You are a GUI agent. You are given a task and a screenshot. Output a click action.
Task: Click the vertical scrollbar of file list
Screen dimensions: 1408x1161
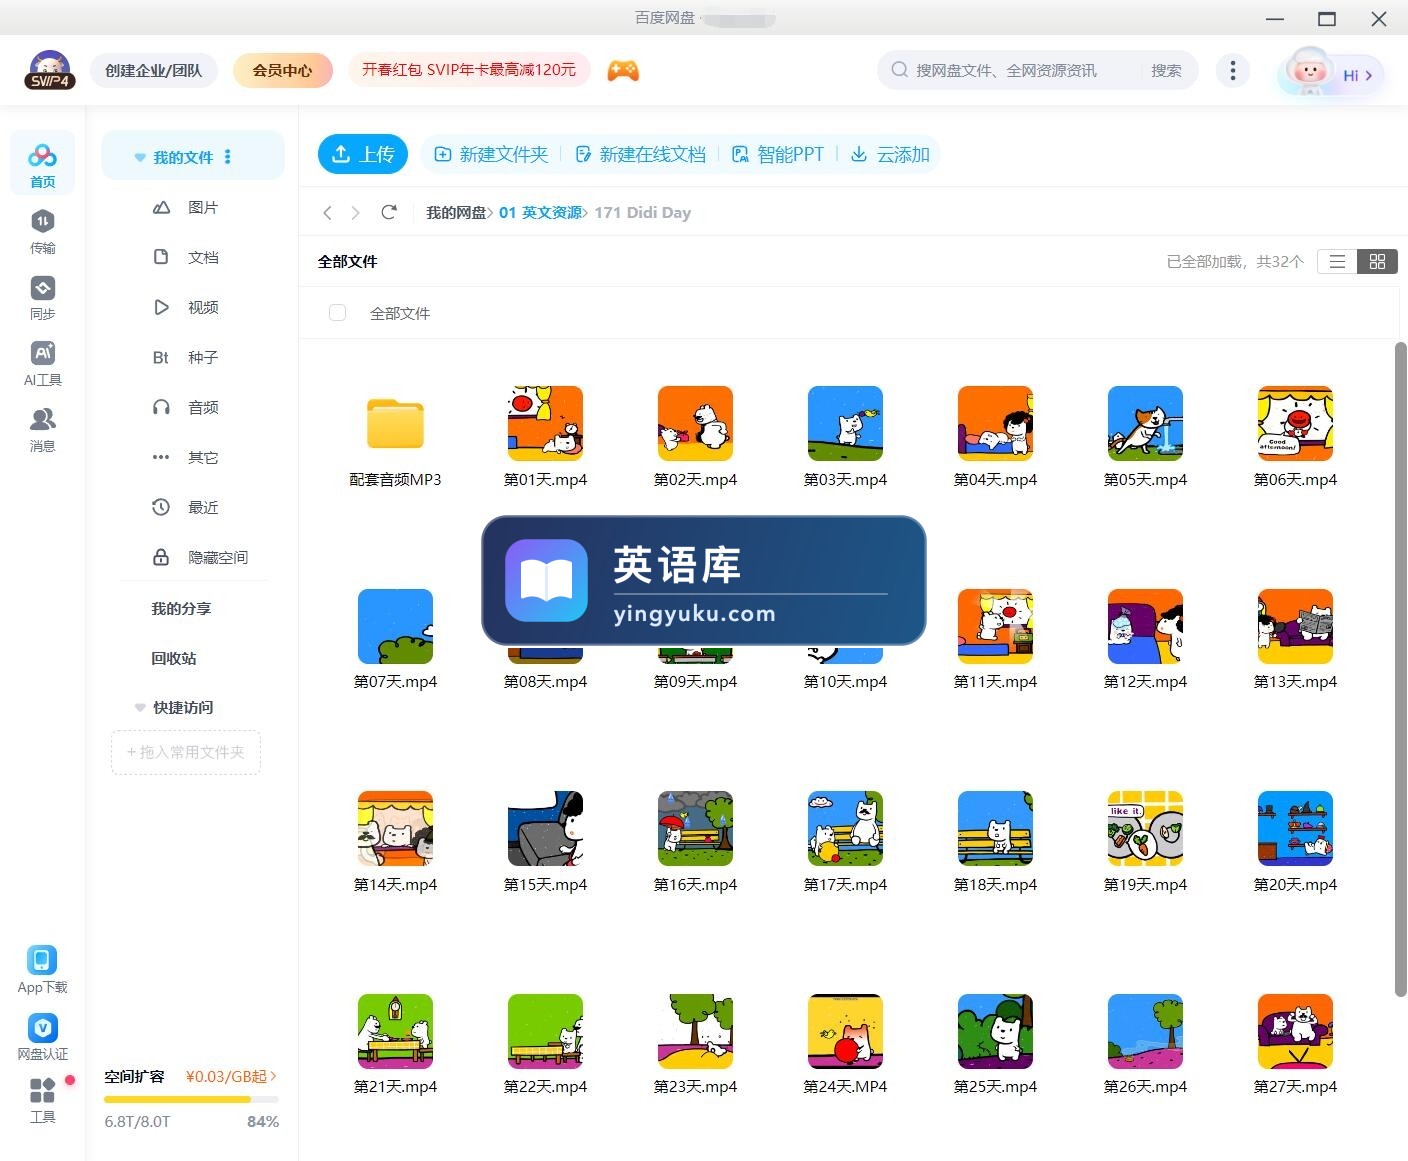point(1400,669)
